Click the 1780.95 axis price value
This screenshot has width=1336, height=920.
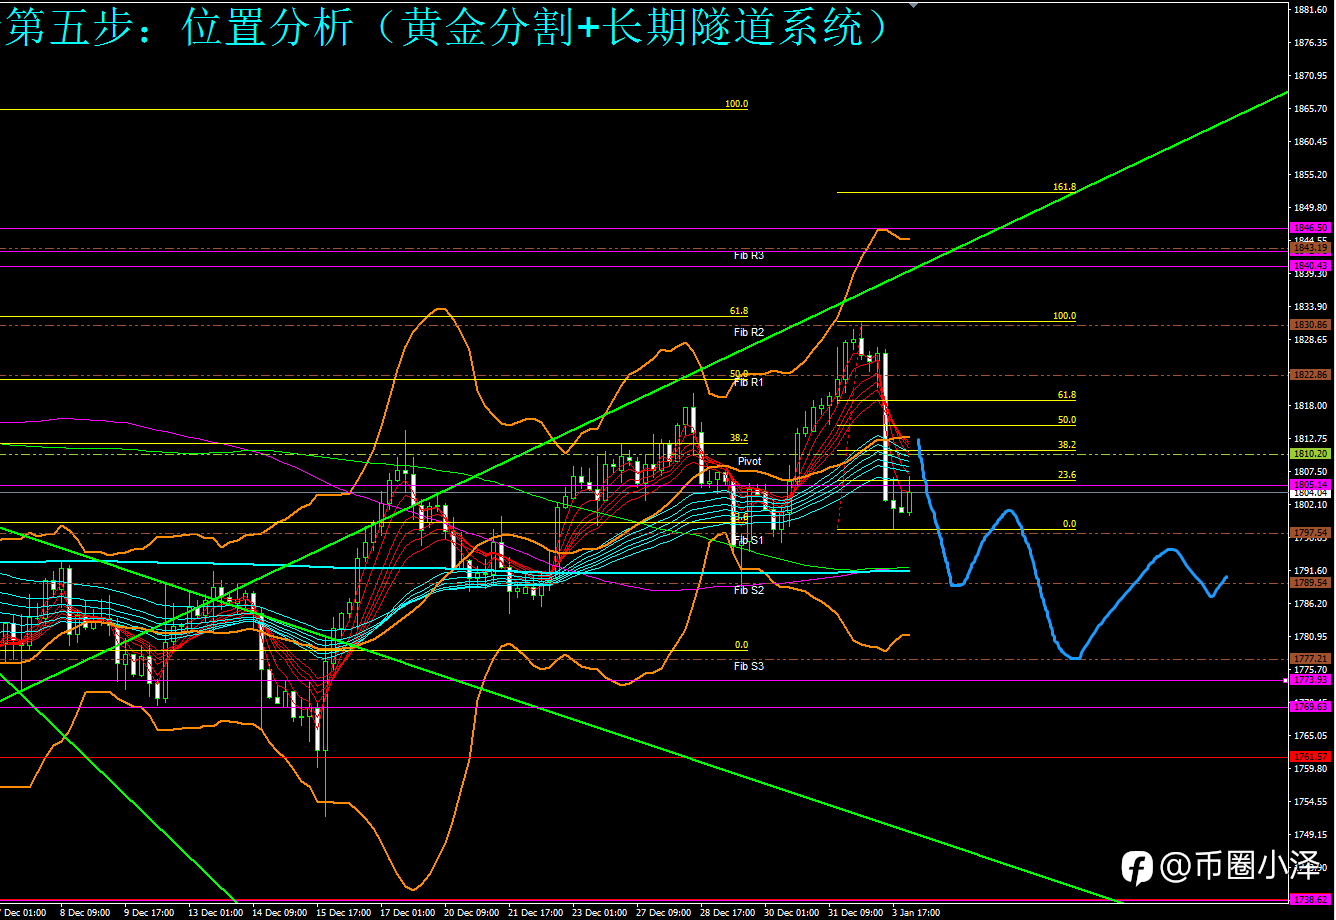point(1309,636)
